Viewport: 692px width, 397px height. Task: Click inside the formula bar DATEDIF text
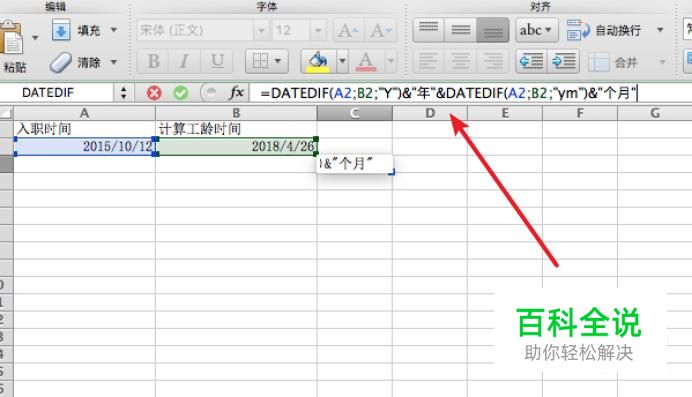pyautogui.click(x=448, y=93)
